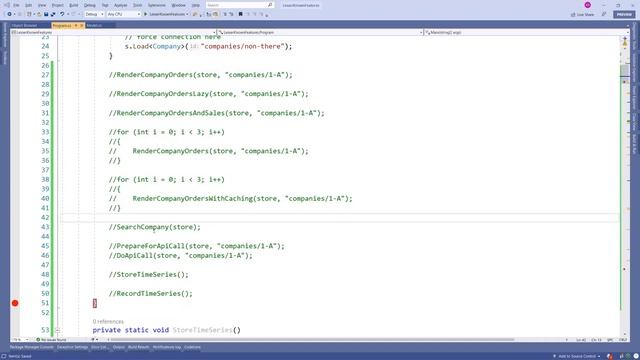Open the File menu
The image size is (640, 360).
16,5
